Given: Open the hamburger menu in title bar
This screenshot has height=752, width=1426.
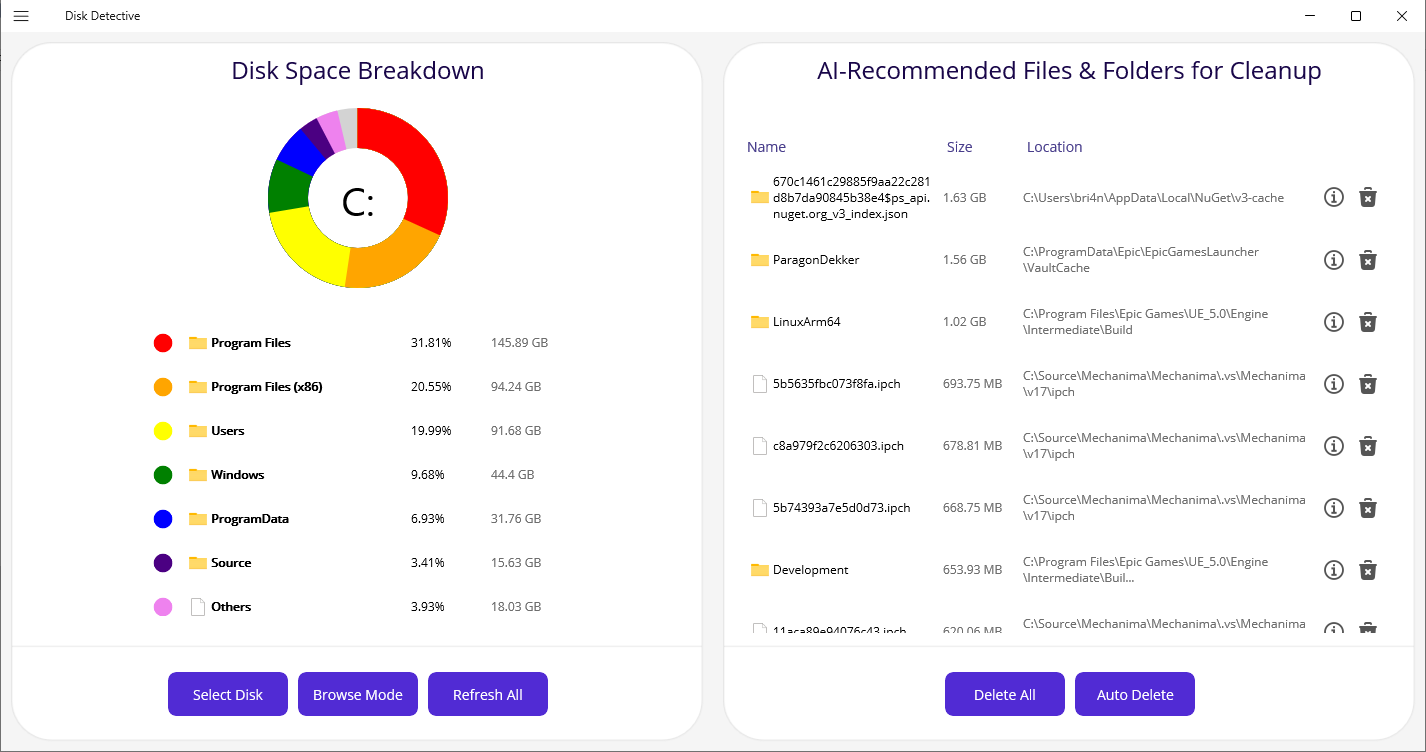Looking at the screenshot, I should tap(21, 16).
